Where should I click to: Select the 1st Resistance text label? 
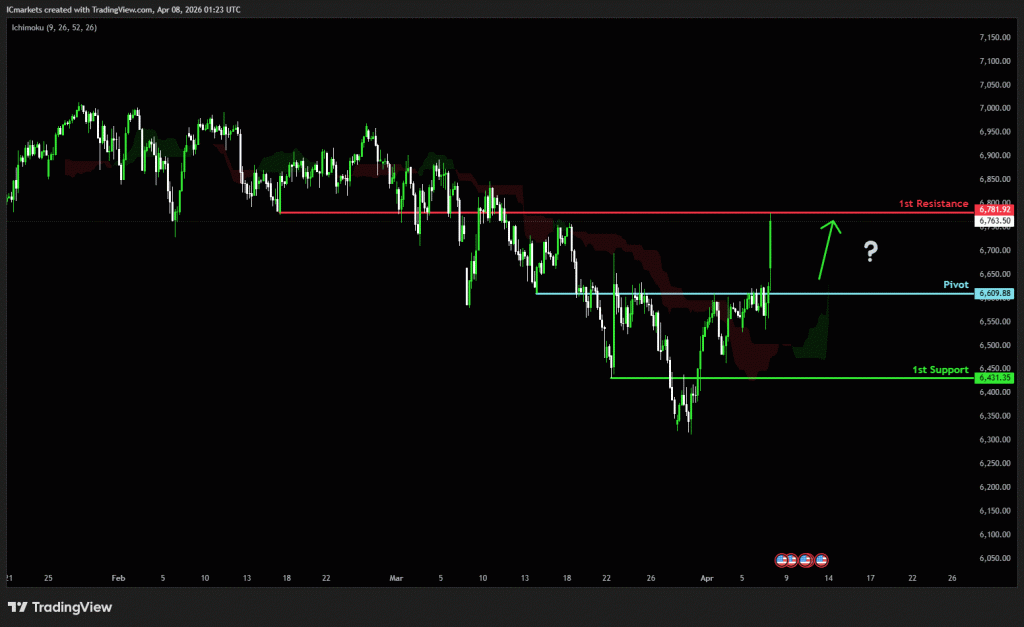[x=932, y=204]
